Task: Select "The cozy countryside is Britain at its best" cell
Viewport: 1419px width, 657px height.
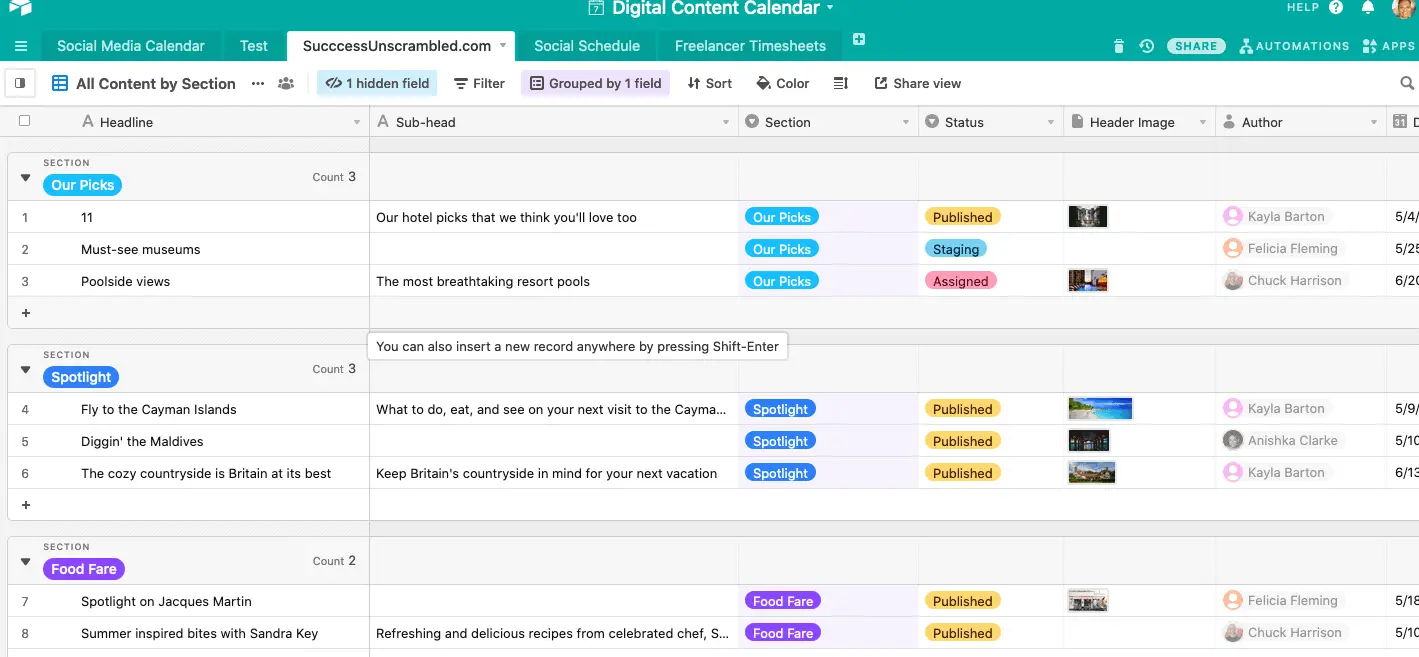Action: click(x=206, y=474)
